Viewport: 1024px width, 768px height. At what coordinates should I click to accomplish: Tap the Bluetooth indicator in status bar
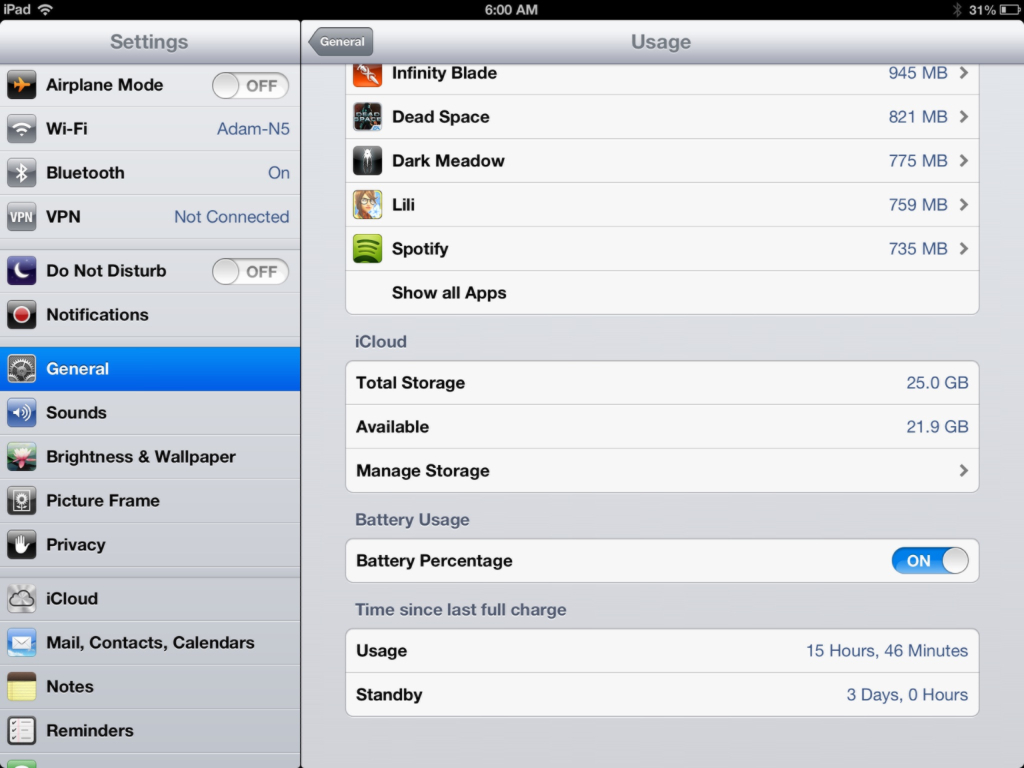[x=957, y=10]
